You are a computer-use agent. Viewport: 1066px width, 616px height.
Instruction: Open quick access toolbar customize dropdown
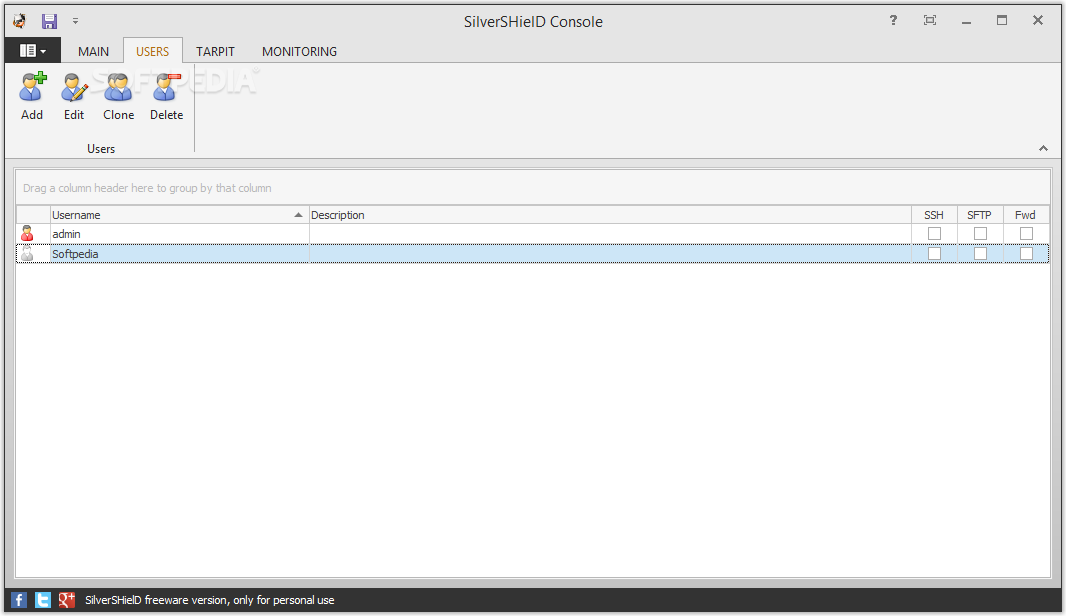coord(75,21)
